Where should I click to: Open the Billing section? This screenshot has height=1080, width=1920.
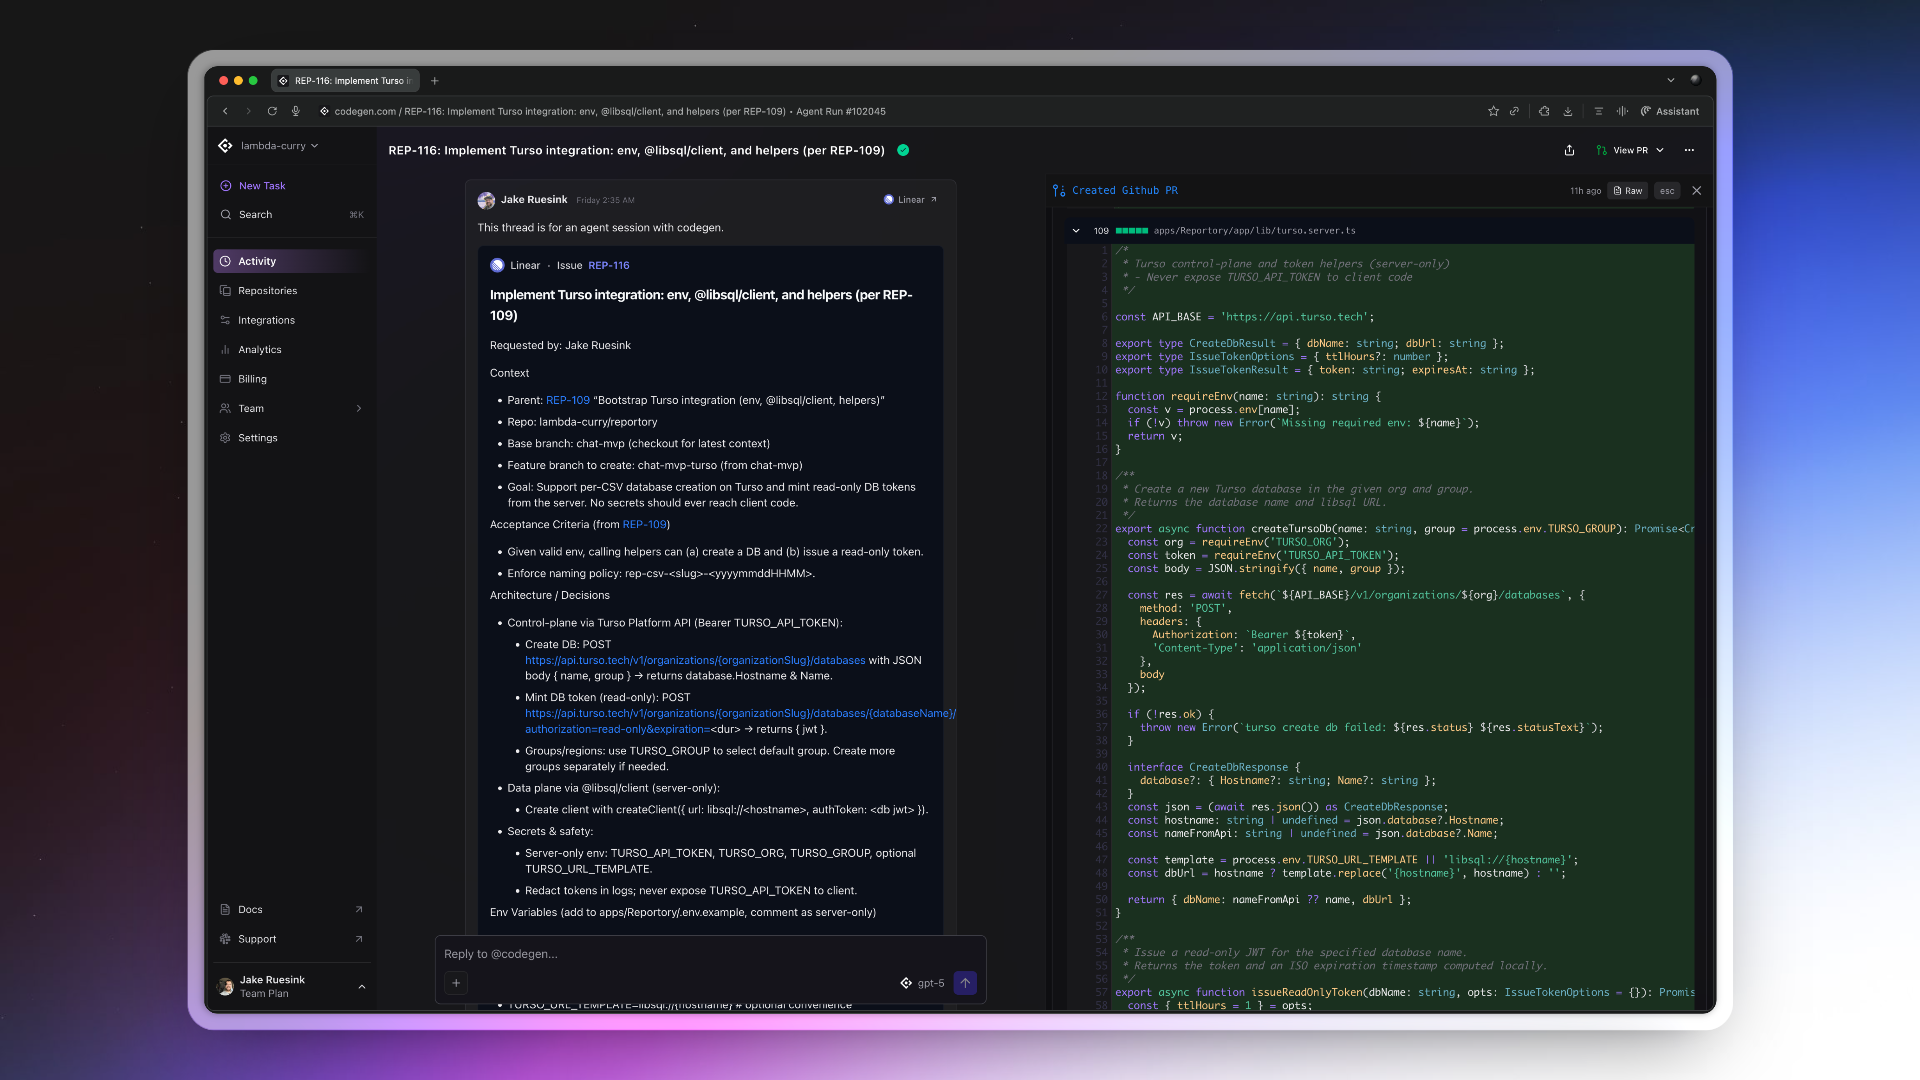point(250,378)
